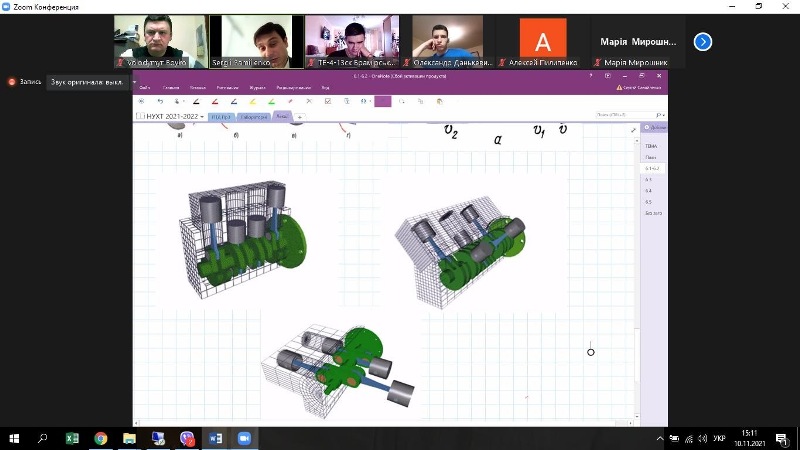
Task: Open Chrome from the taskbar
Action: click(101, 438)
